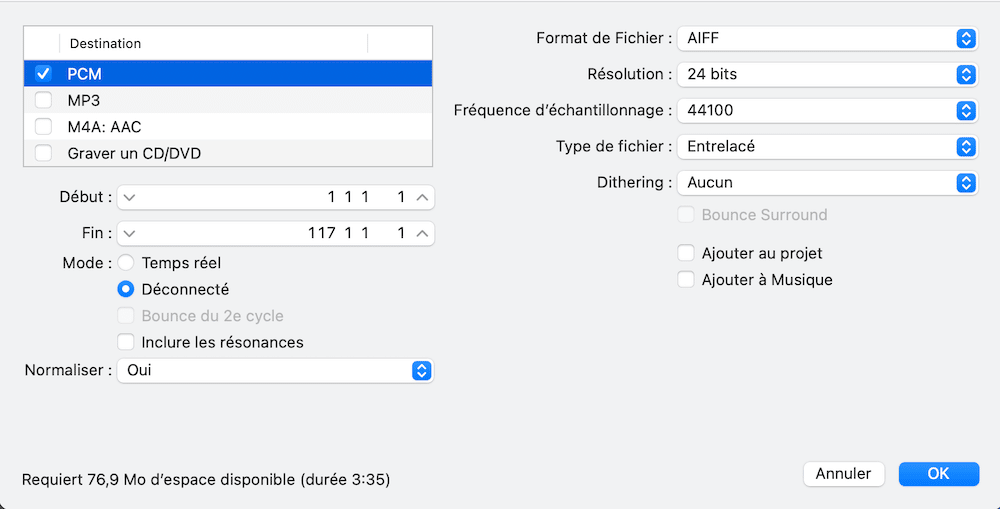Check the Graver un CD/DVD option
Image resolution: width=1000 pixels, height=509 pixels.
(43, 154)
